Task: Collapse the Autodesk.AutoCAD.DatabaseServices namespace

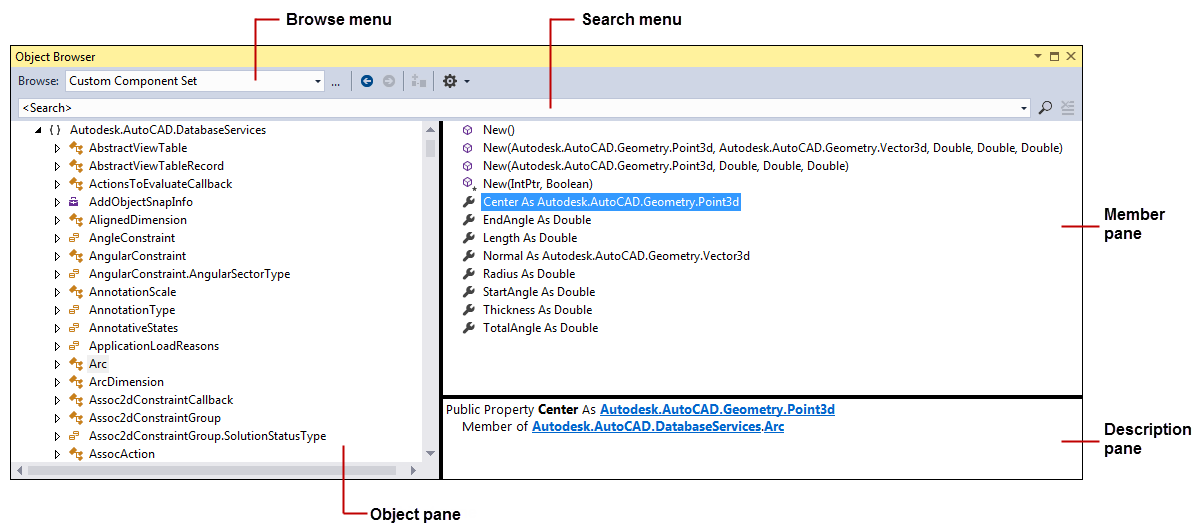Action: [38, 130]
